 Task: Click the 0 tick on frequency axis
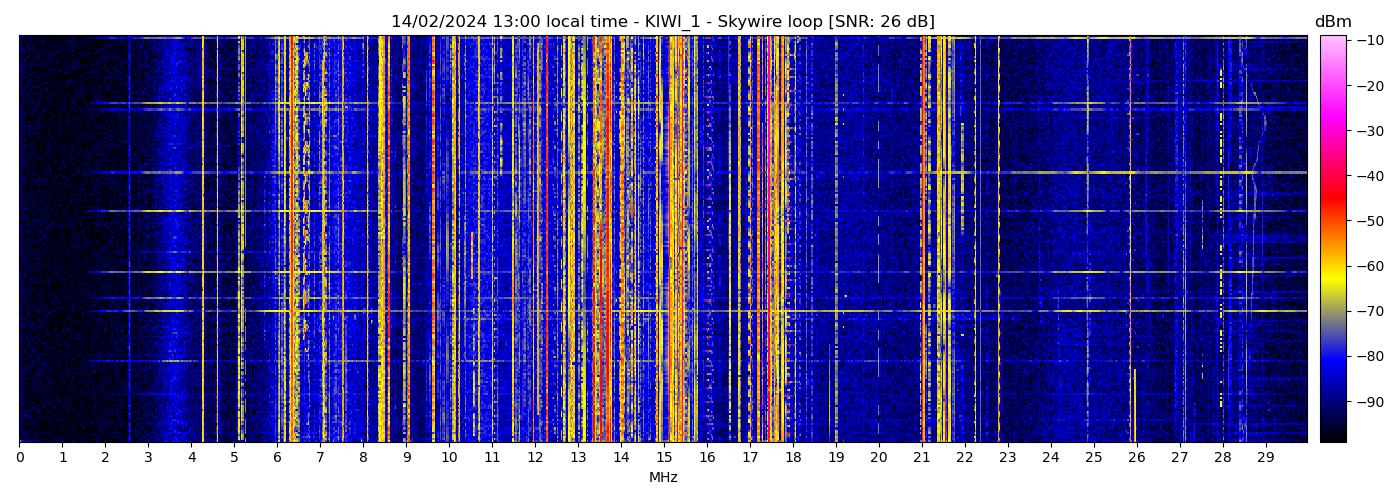(20, 457)
